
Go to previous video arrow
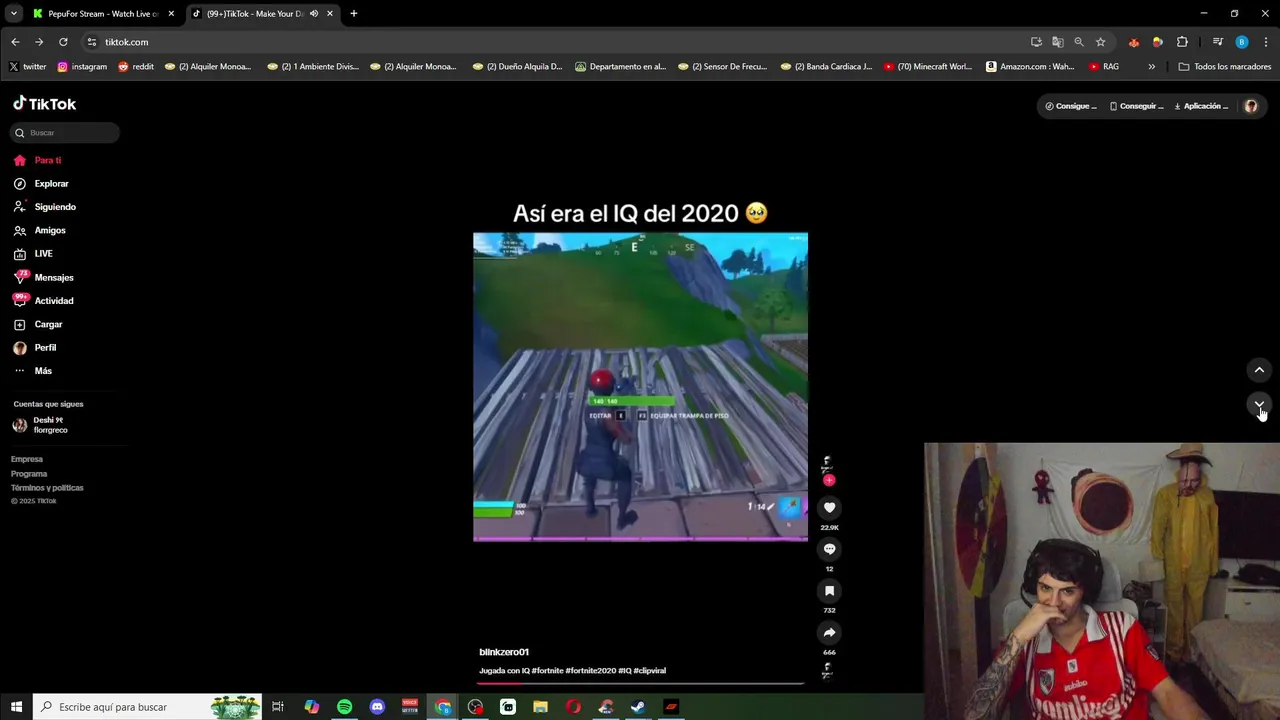tap(1259, 370)
